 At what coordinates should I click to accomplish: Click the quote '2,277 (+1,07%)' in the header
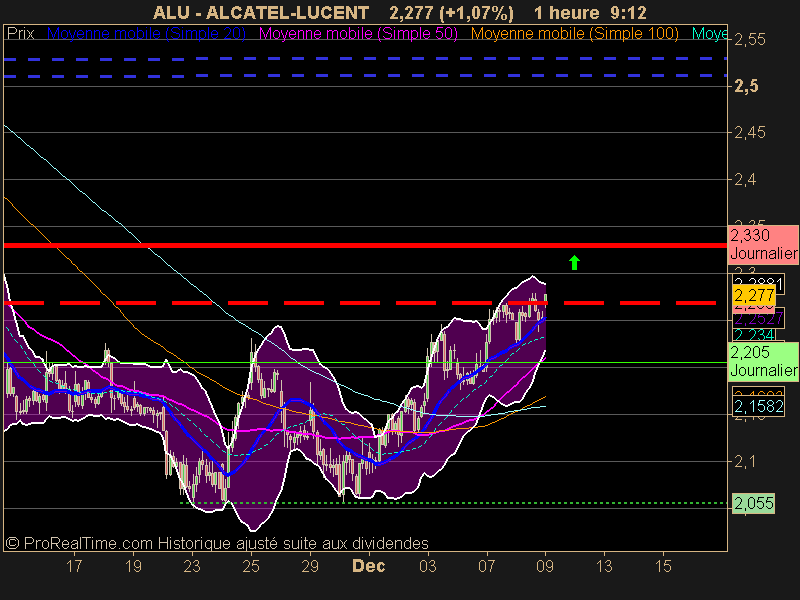point(451,12)
